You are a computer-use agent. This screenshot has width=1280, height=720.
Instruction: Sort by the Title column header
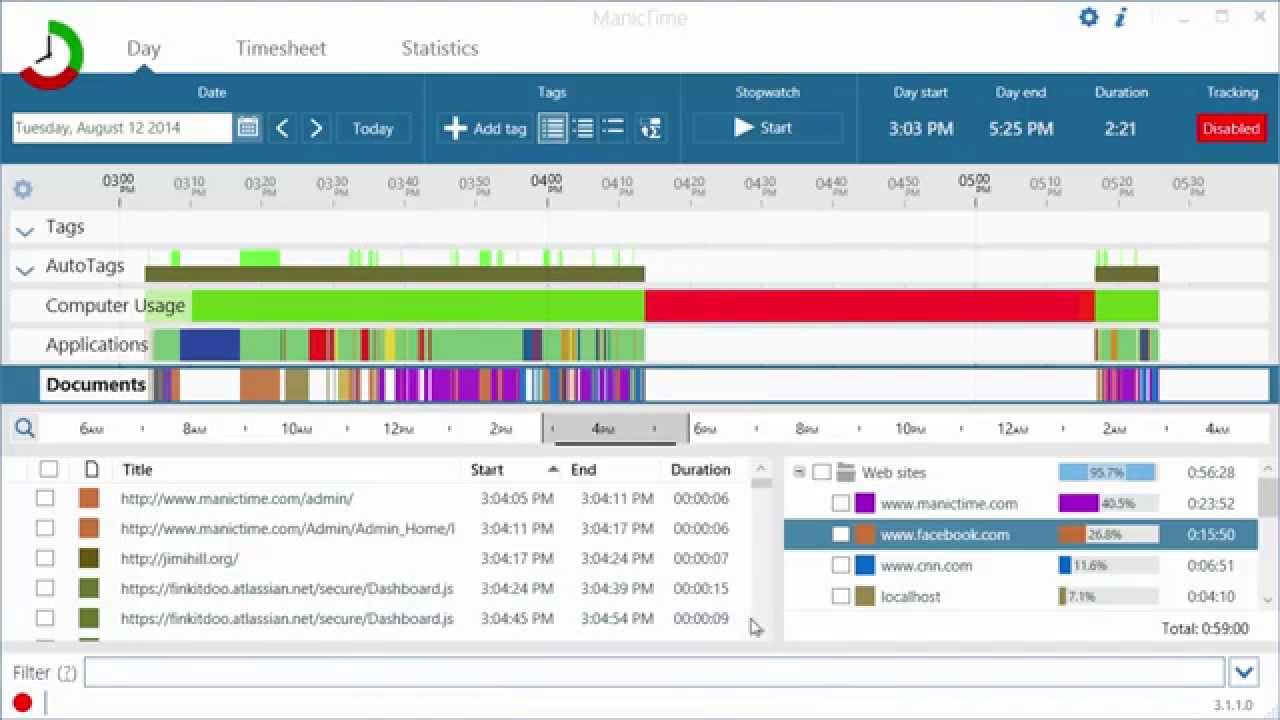point(137,469)
